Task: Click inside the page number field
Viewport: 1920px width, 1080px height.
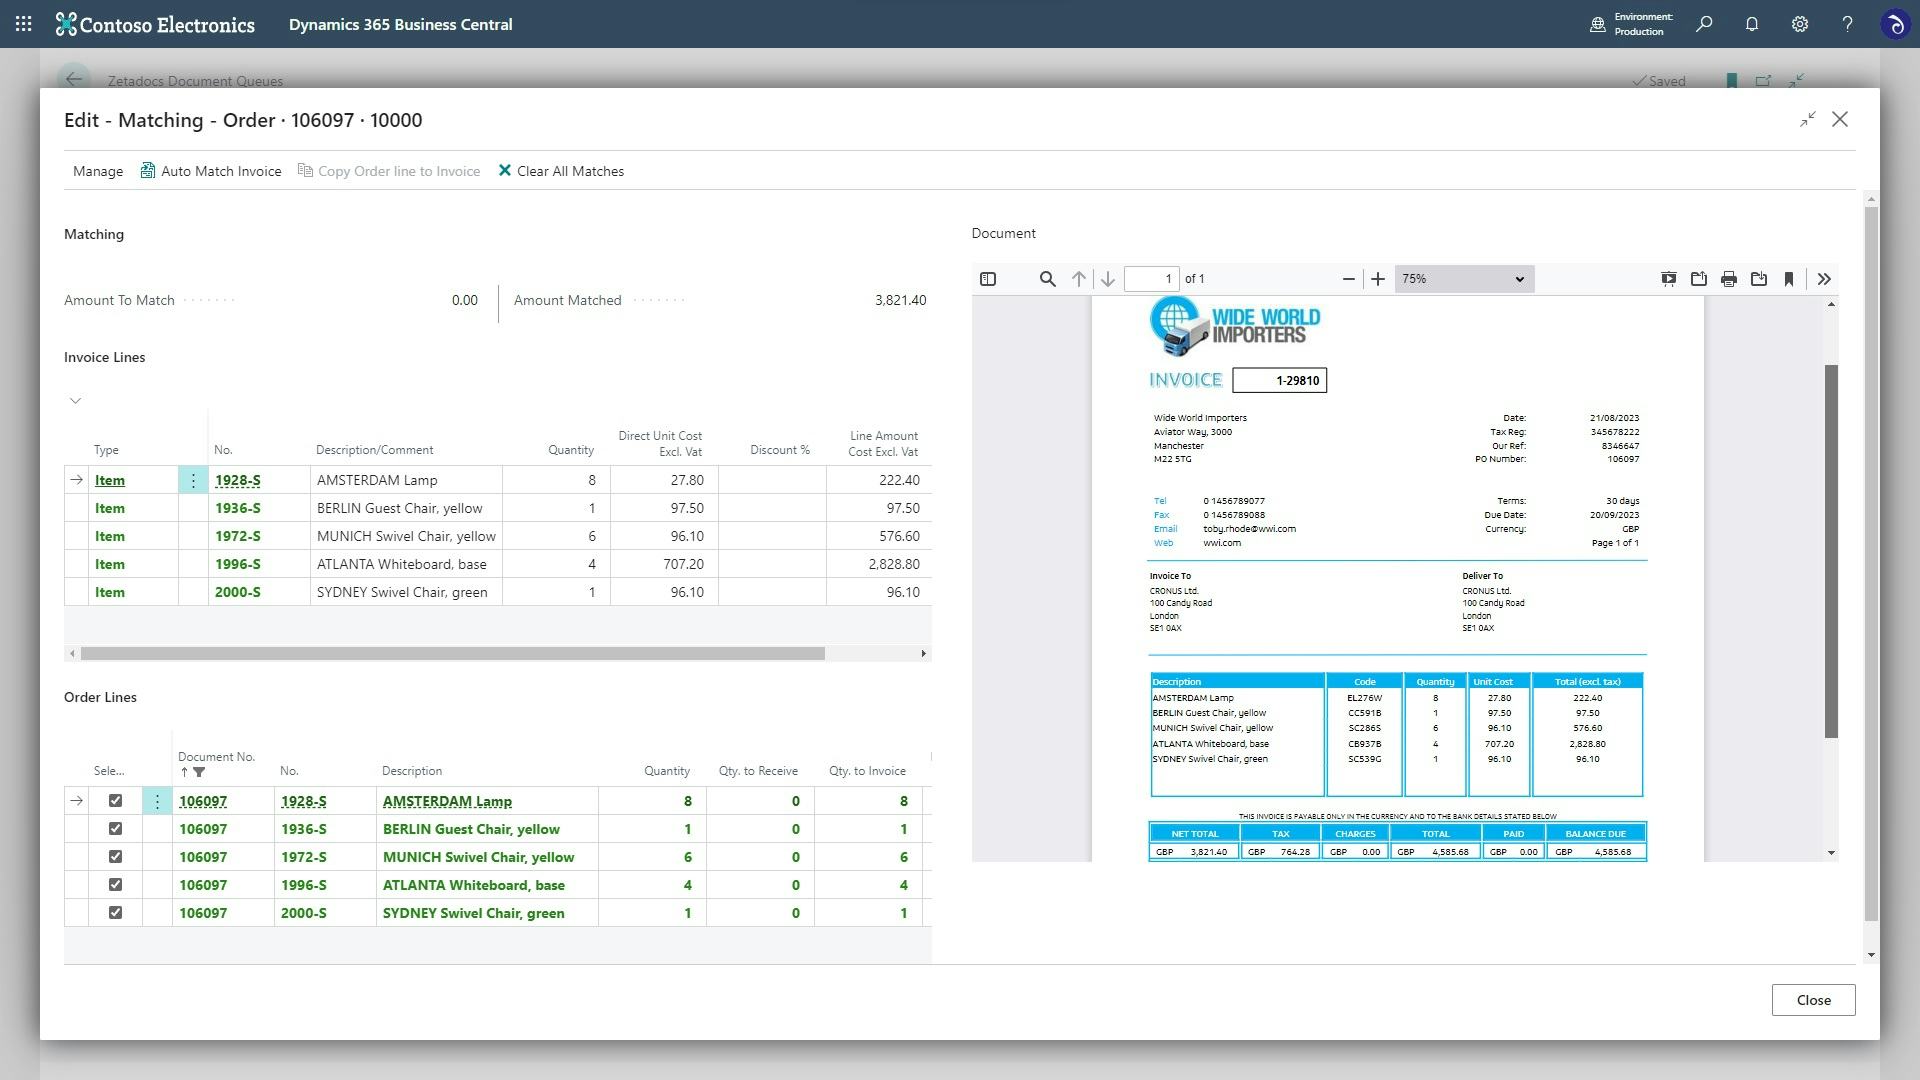Action: 1152,279
